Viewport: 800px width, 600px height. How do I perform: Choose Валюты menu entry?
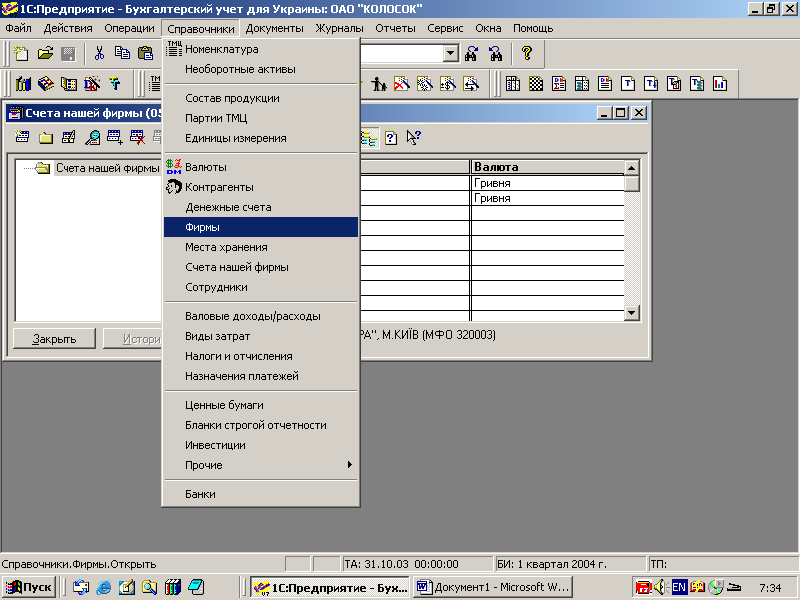[261, 167]
